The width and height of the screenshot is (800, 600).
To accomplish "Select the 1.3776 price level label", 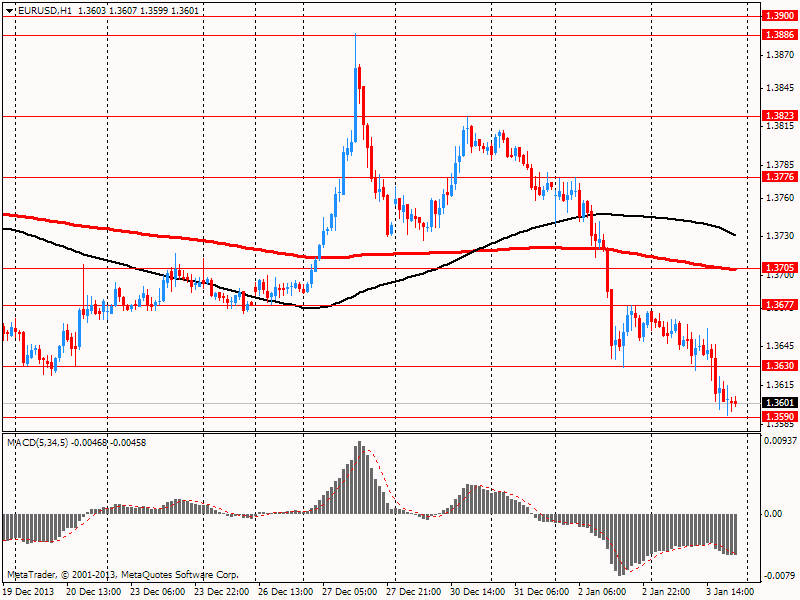I will click(780, 177).
